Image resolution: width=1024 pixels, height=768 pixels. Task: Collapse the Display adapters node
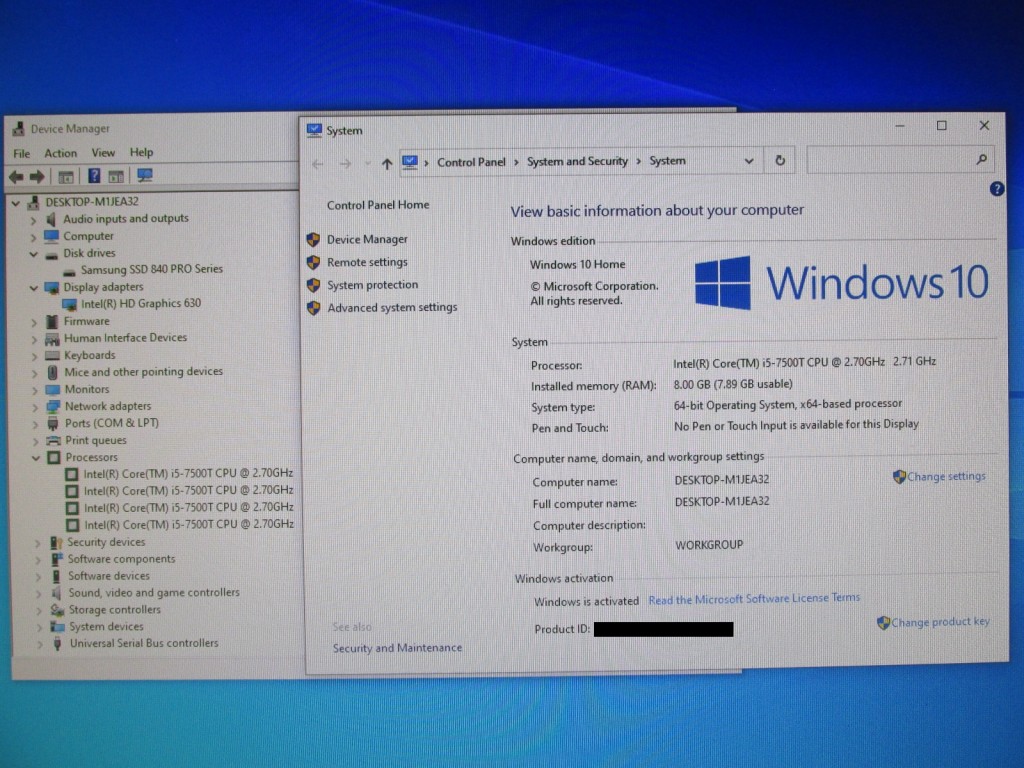pos(33,288)
